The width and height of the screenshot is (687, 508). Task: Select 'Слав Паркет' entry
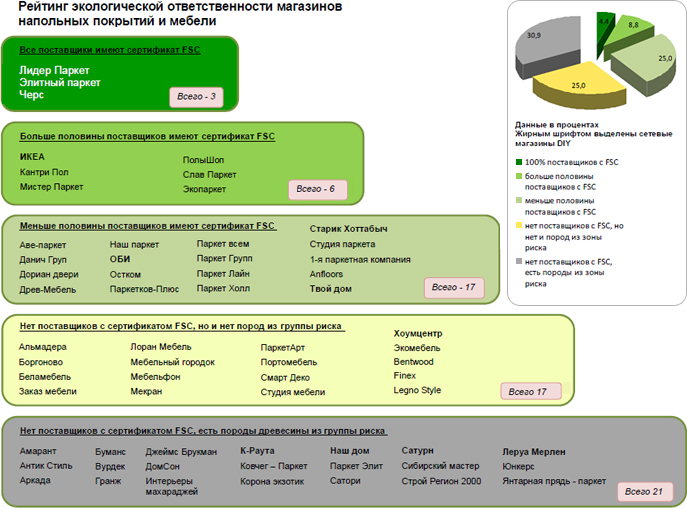tap(209, 175)
